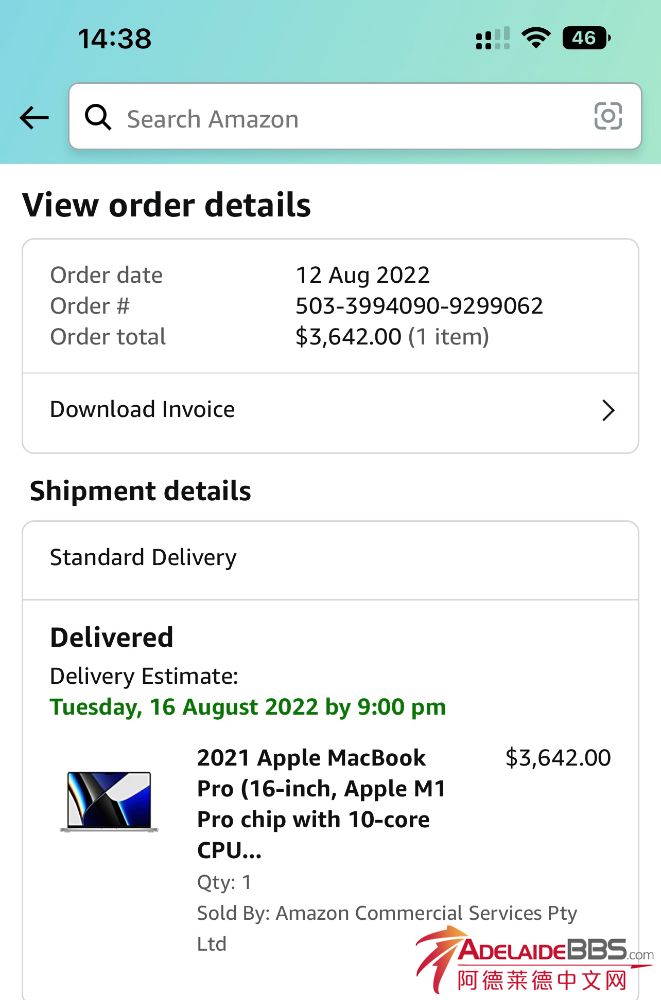Image resolution: width=661 pixels, height=1000 pixels.
Task: Select the order number 503-3994090-9299062
Action: (419, 306)
